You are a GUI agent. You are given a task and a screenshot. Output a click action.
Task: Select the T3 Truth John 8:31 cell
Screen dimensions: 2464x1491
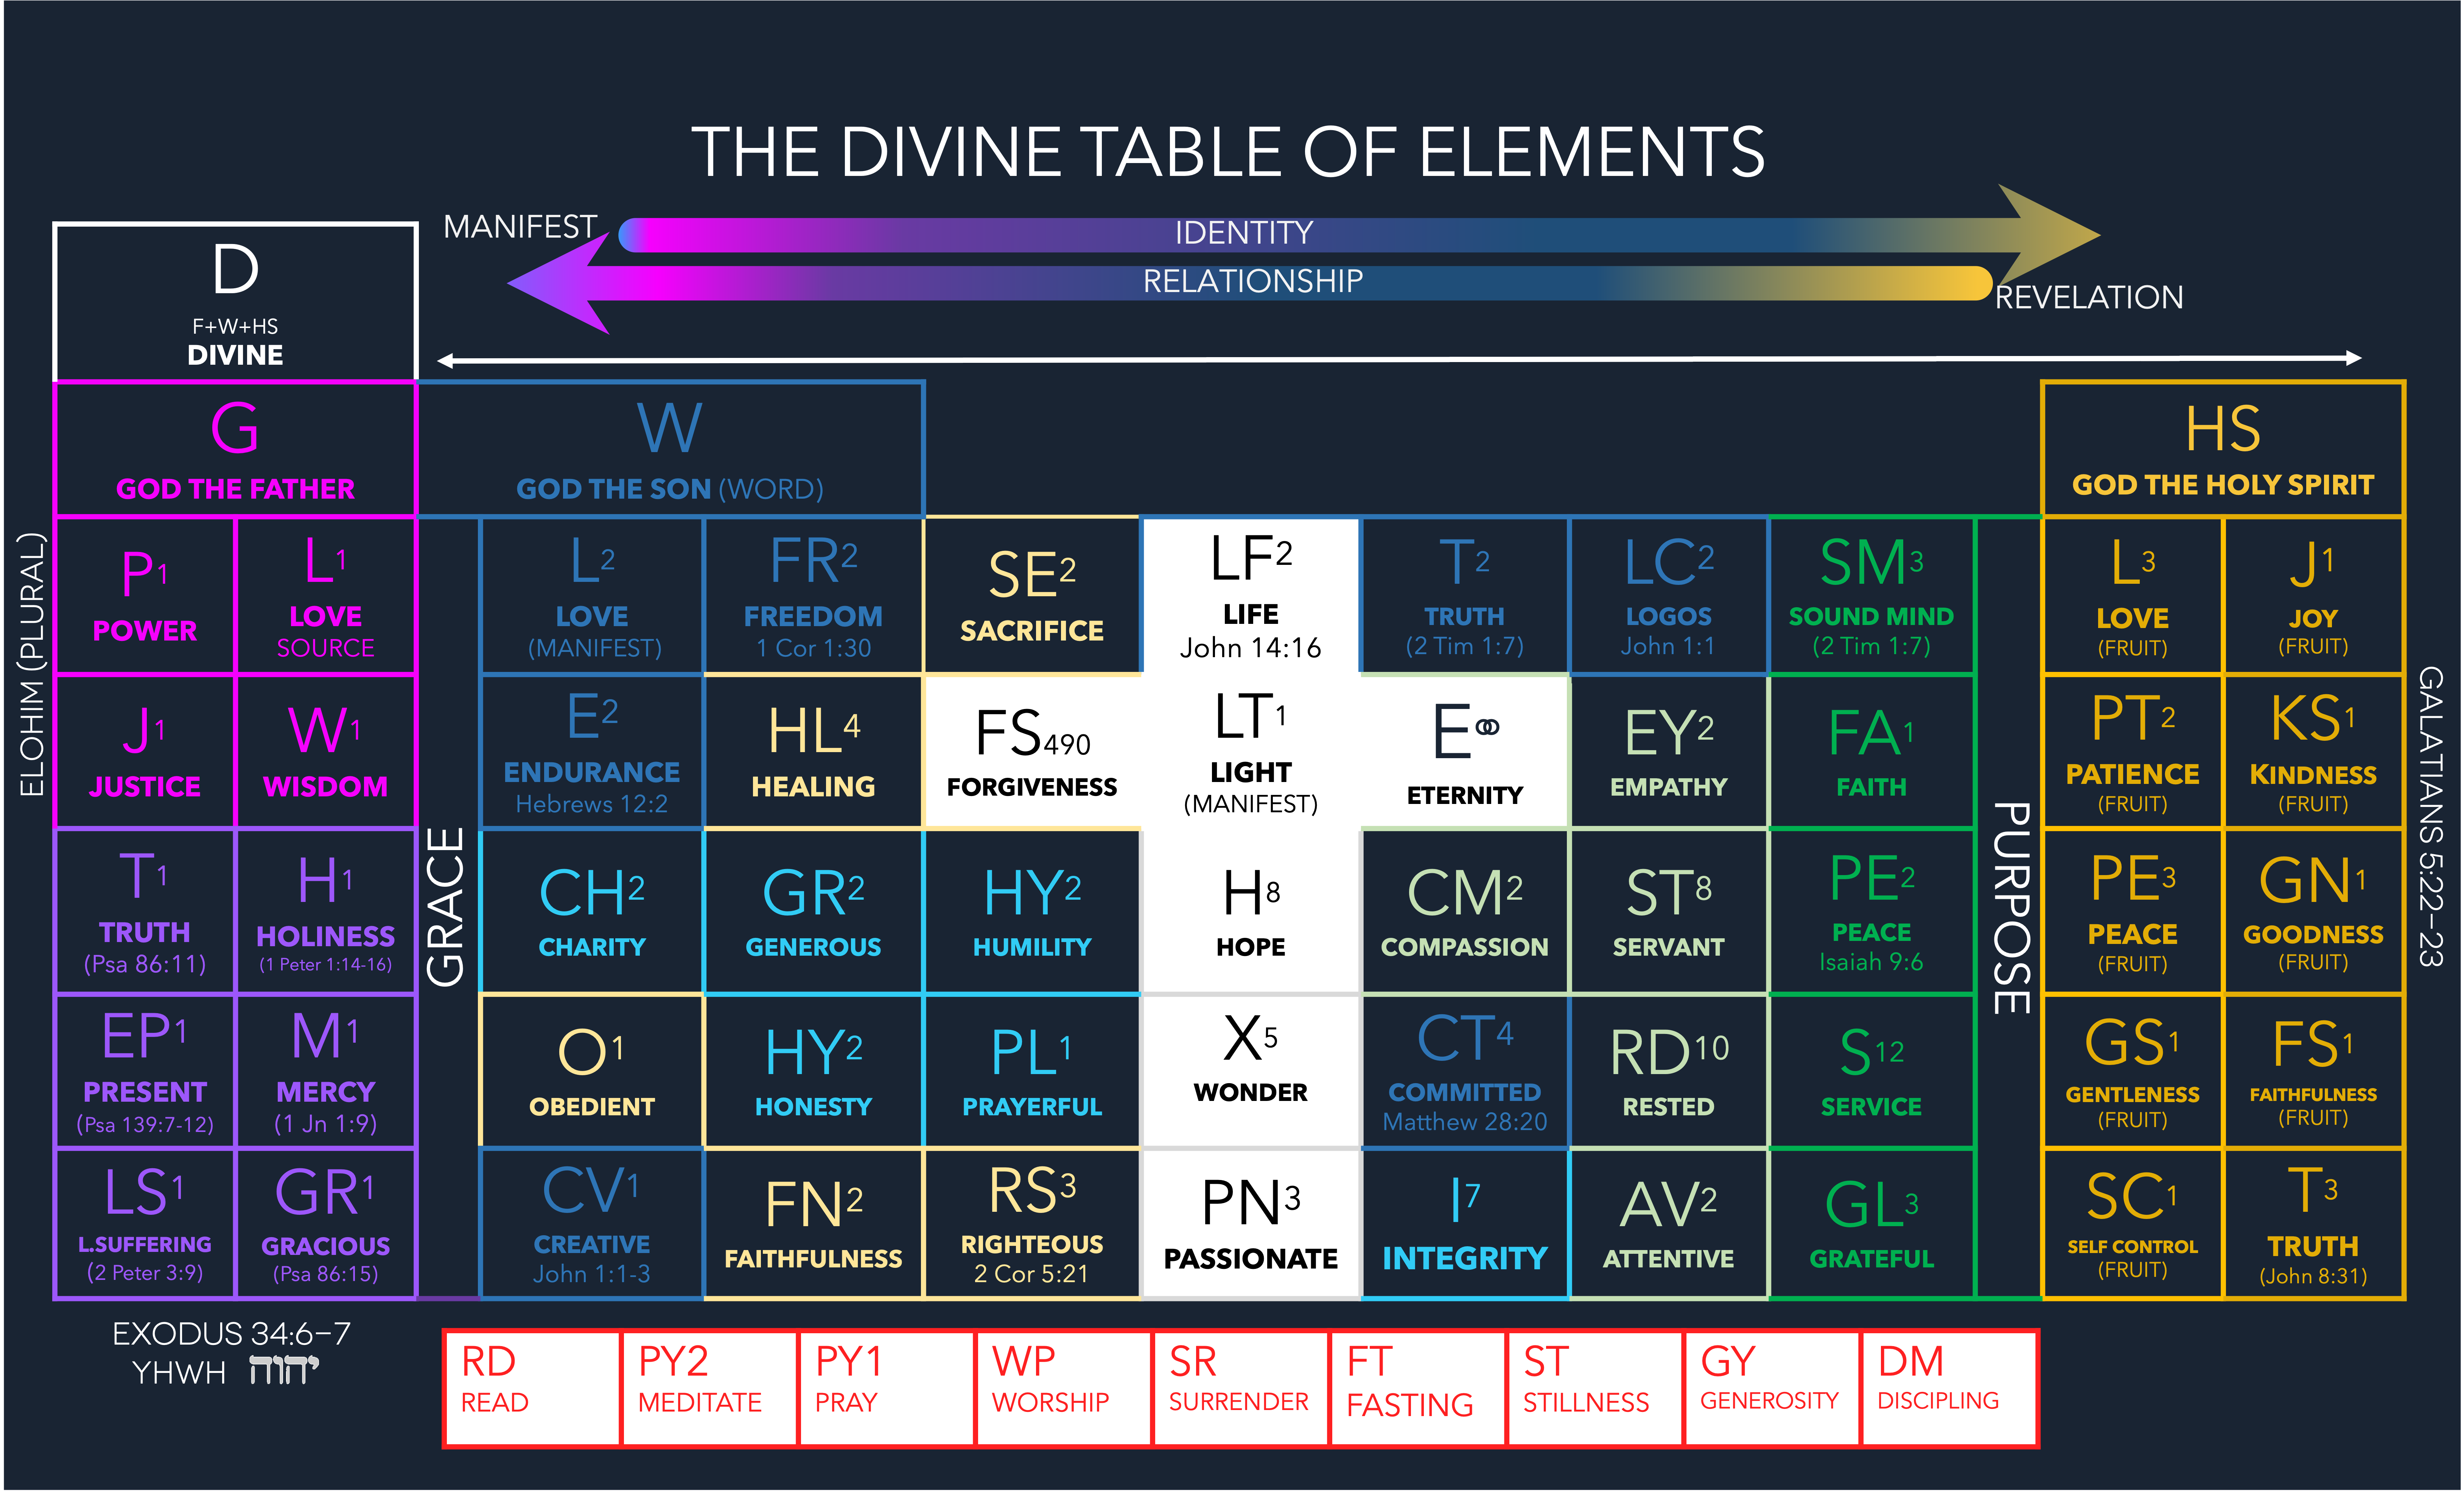pos(2314,1223)
